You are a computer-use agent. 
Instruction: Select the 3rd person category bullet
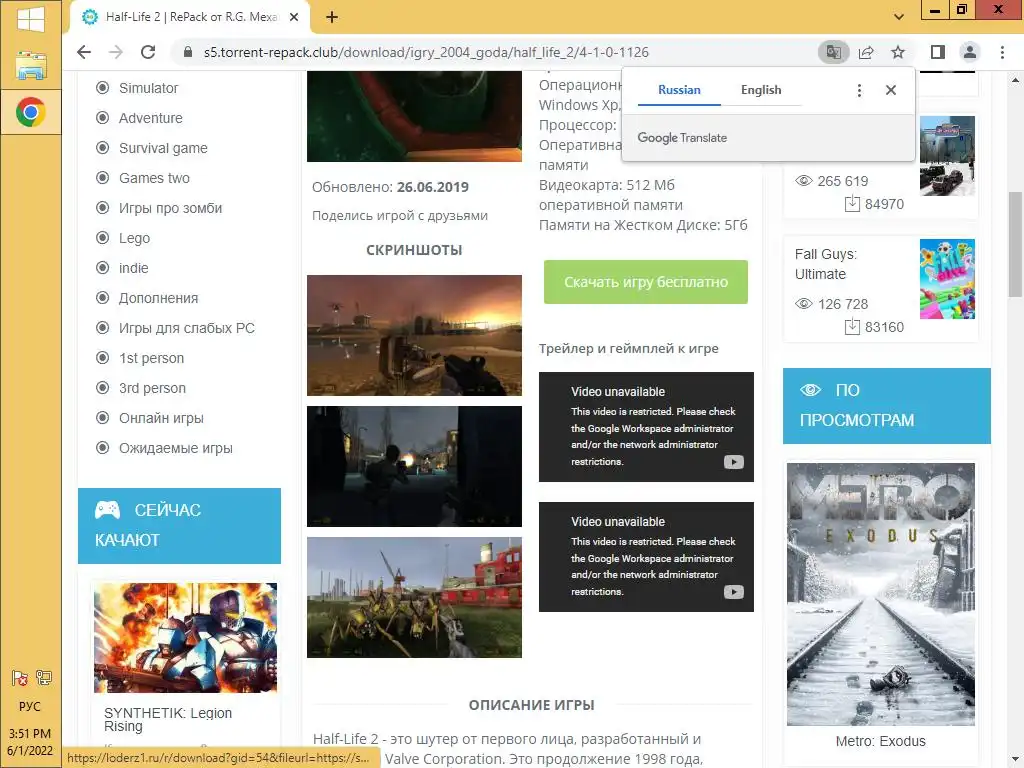[103, 388]
